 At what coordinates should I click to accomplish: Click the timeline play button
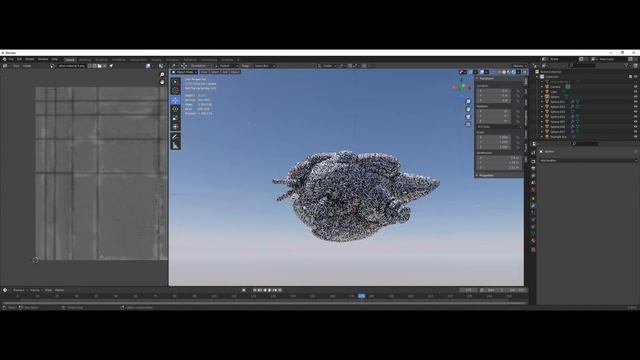pyautogui.click(x=269, y=290)
